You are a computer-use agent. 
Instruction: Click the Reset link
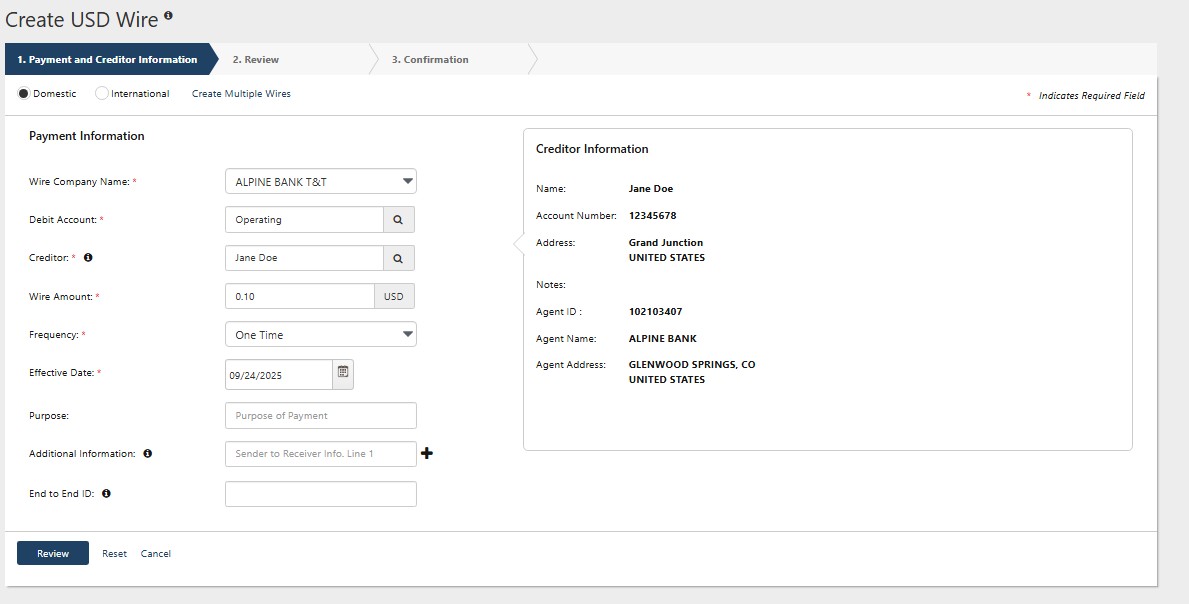pos(114,554)
